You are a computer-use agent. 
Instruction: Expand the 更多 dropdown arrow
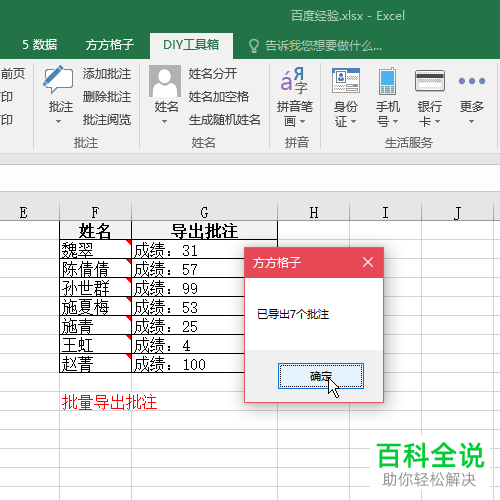tap(471, 122)
